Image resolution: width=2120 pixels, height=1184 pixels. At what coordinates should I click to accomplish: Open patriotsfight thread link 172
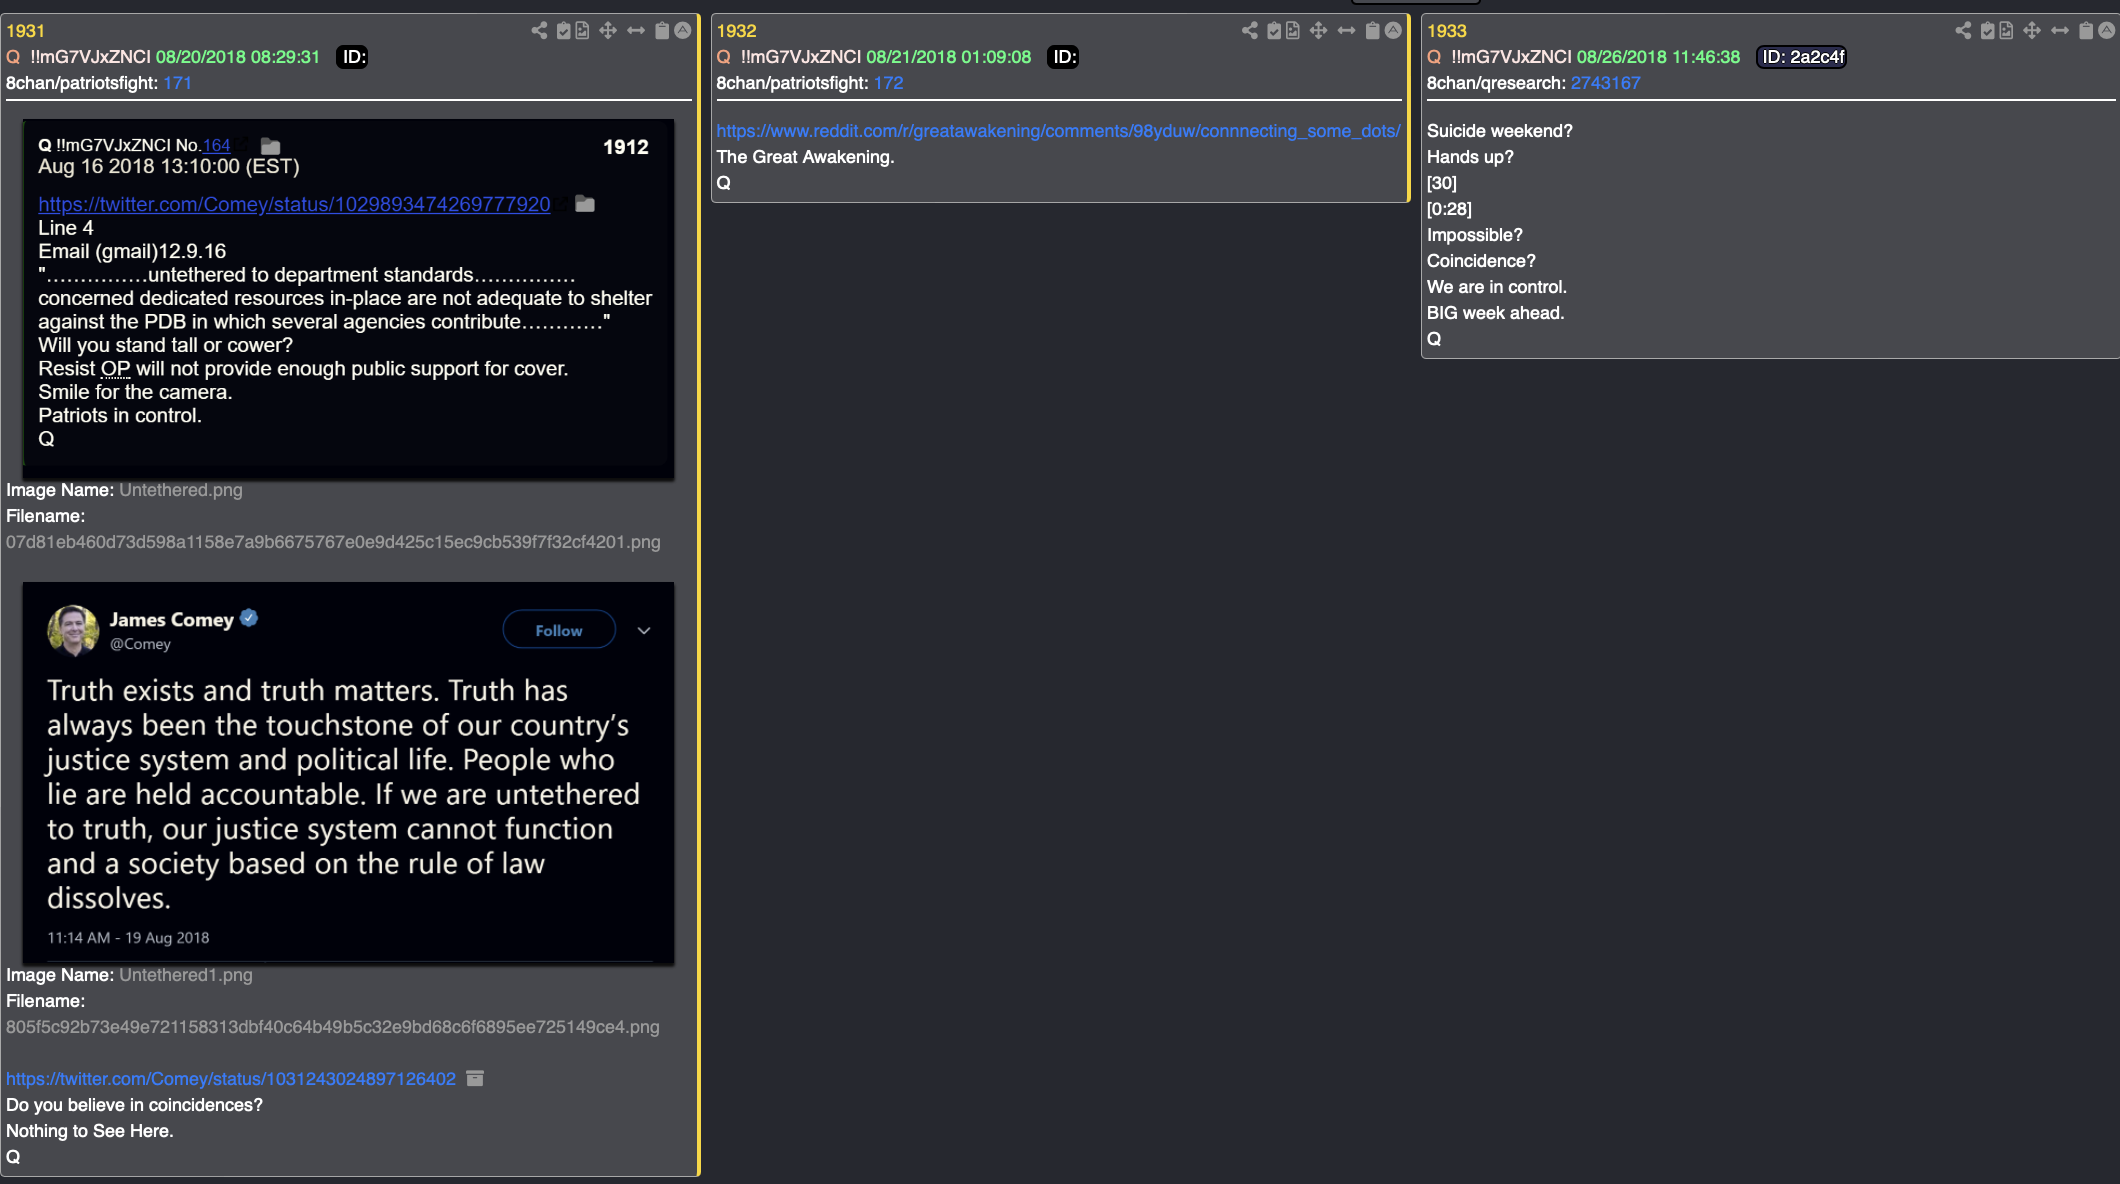pyautogui.click(x=888, y=83)
